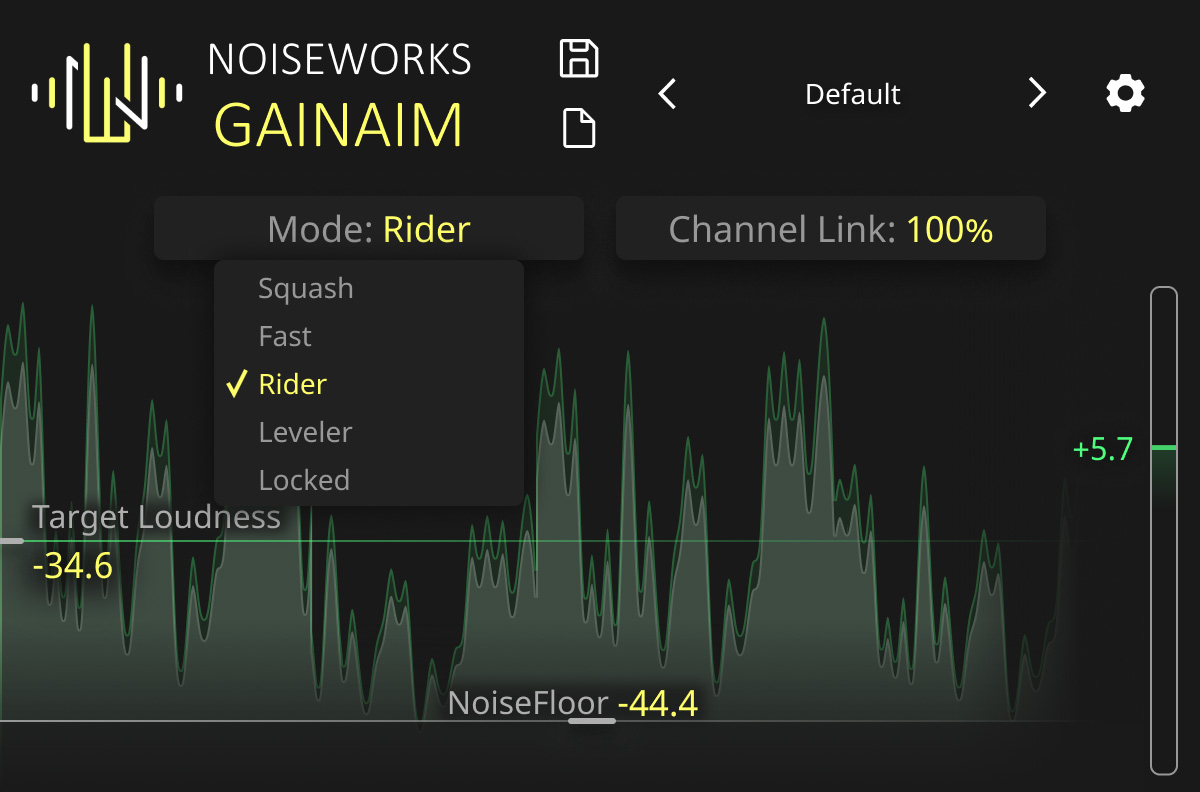Click the Target Loudness slider handle
1200x792 pixels.
tap(10, 541)
